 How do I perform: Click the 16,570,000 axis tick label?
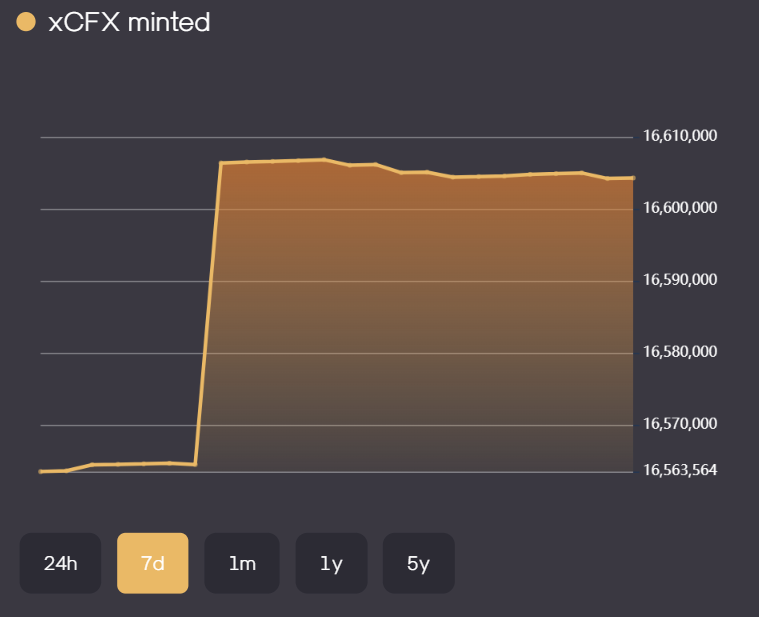pyautogui.click(x=679, y=424)
